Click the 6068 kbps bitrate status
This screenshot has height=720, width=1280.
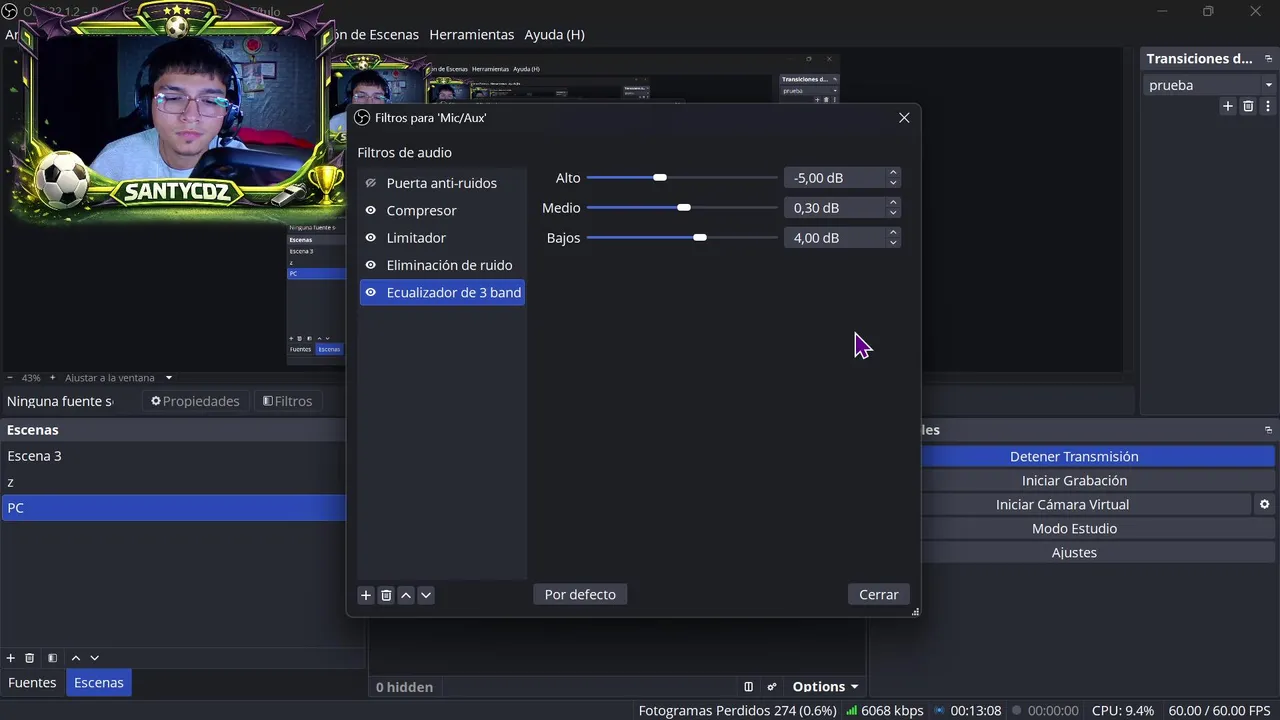(884, 711)
